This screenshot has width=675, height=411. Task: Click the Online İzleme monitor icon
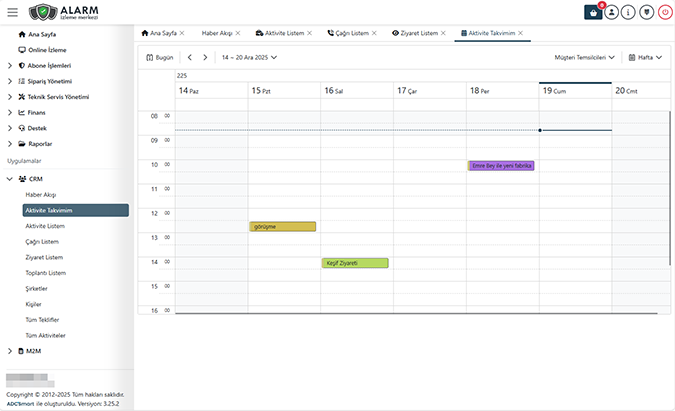21,49
